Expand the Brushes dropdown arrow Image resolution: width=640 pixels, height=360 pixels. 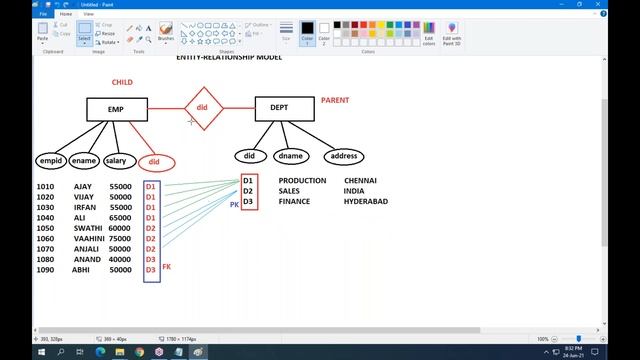click(x=166, y=43)
